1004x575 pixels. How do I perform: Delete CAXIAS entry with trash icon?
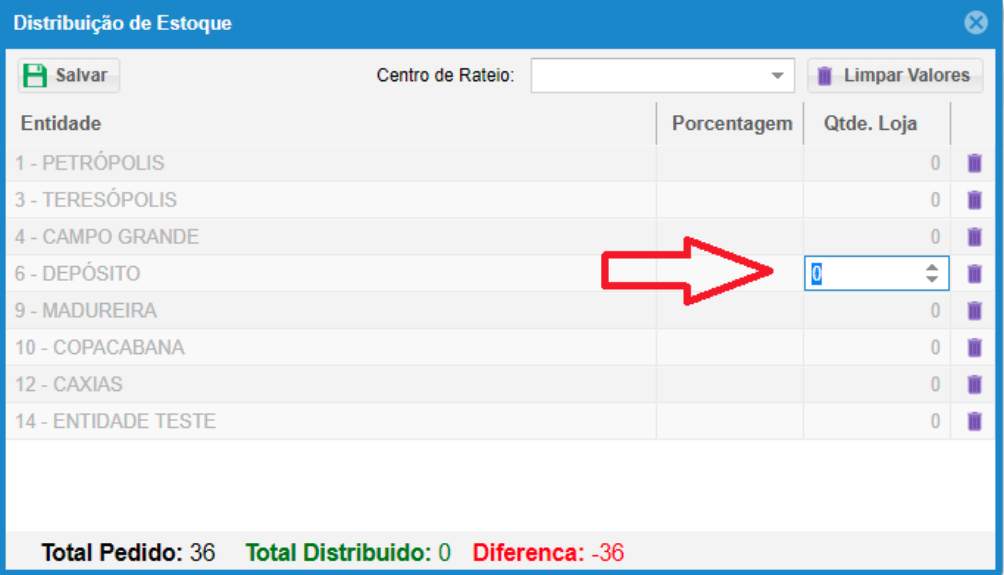tap(974, 385)
